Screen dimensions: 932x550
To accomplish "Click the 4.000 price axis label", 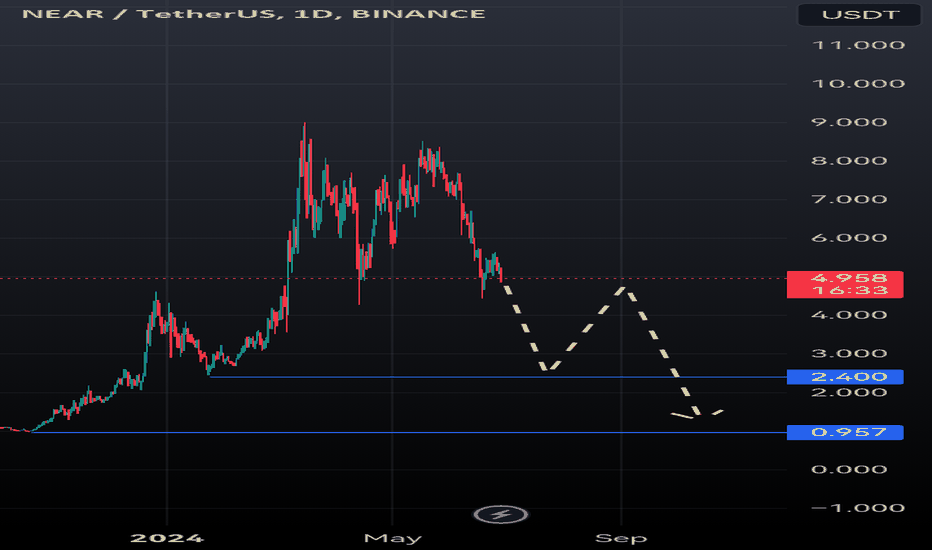I will 849,315.
